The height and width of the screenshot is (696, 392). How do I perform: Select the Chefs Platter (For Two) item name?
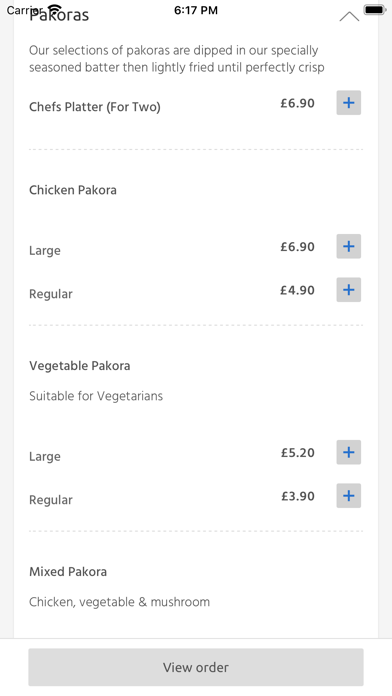click(x=95, y=107)
